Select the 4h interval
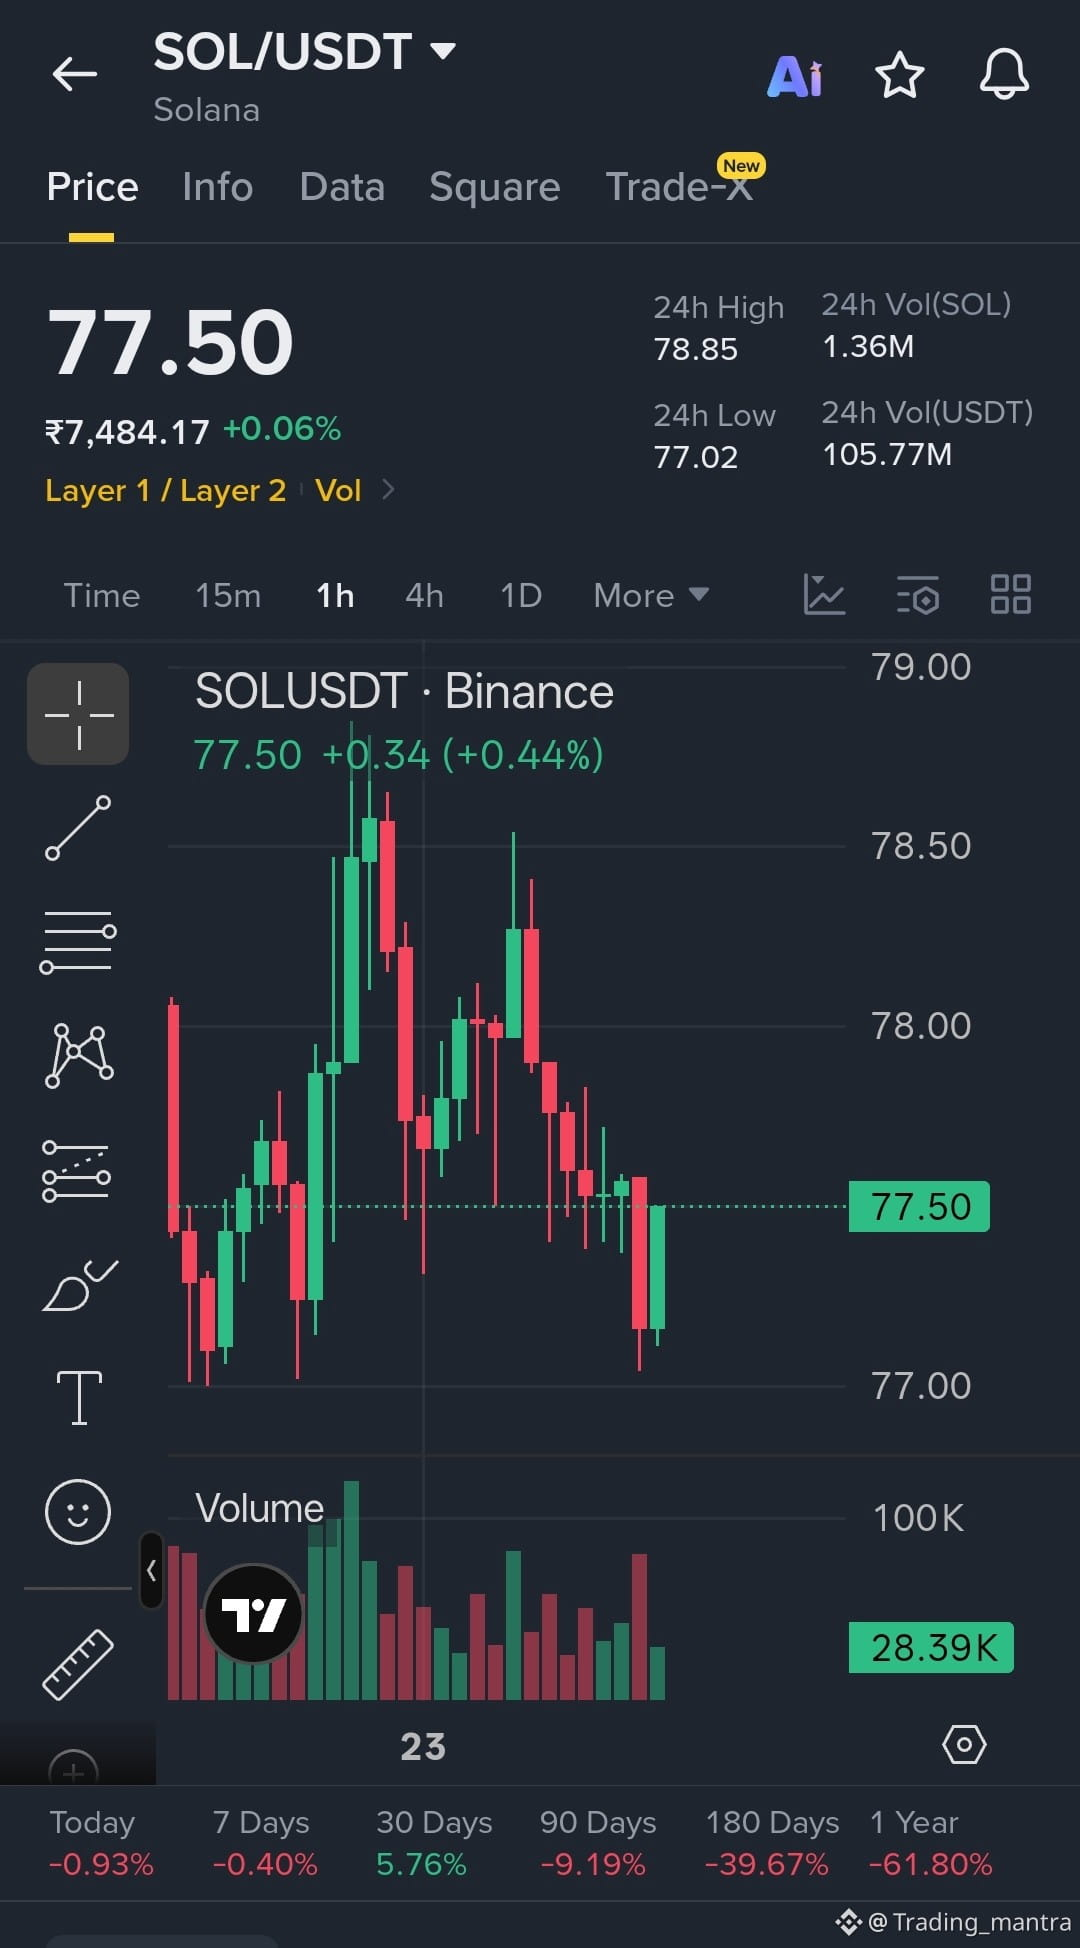This screenshot has height=1948, width=1080. coord(424,595)
